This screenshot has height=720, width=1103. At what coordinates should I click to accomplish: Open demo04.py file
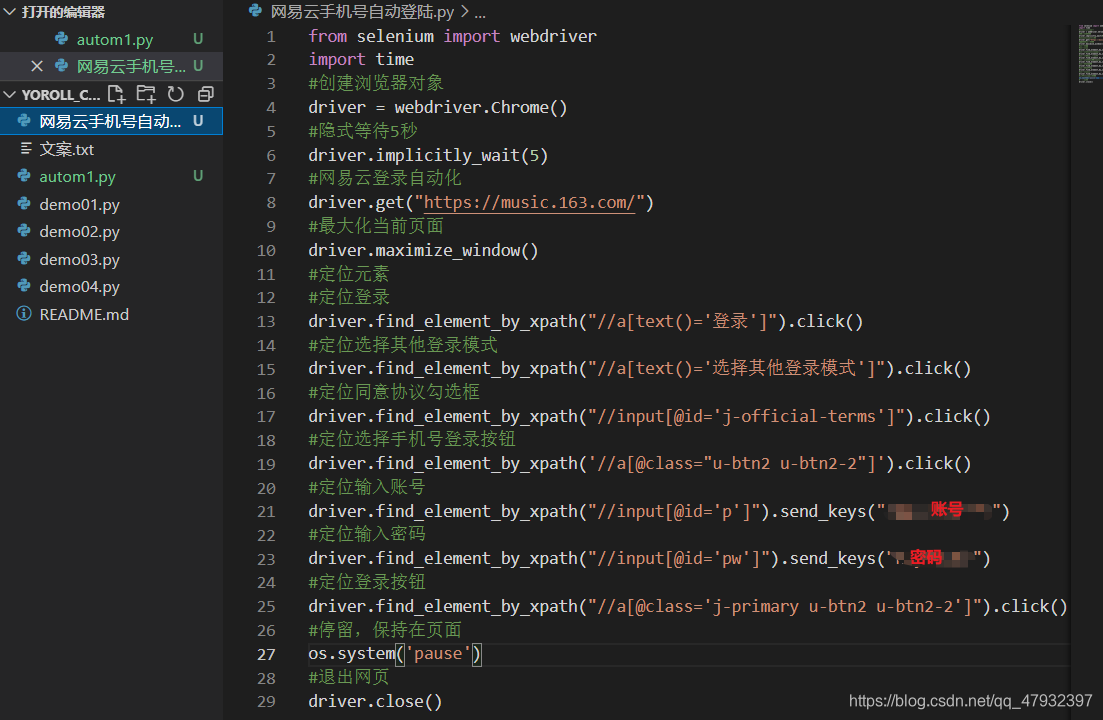pyautogui.click(x=79, y=286)
